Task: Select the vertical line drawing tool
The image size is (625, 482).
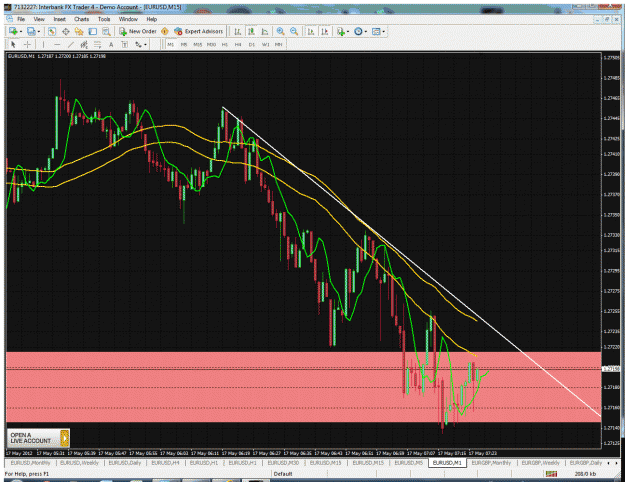Action: pos(43,45)
